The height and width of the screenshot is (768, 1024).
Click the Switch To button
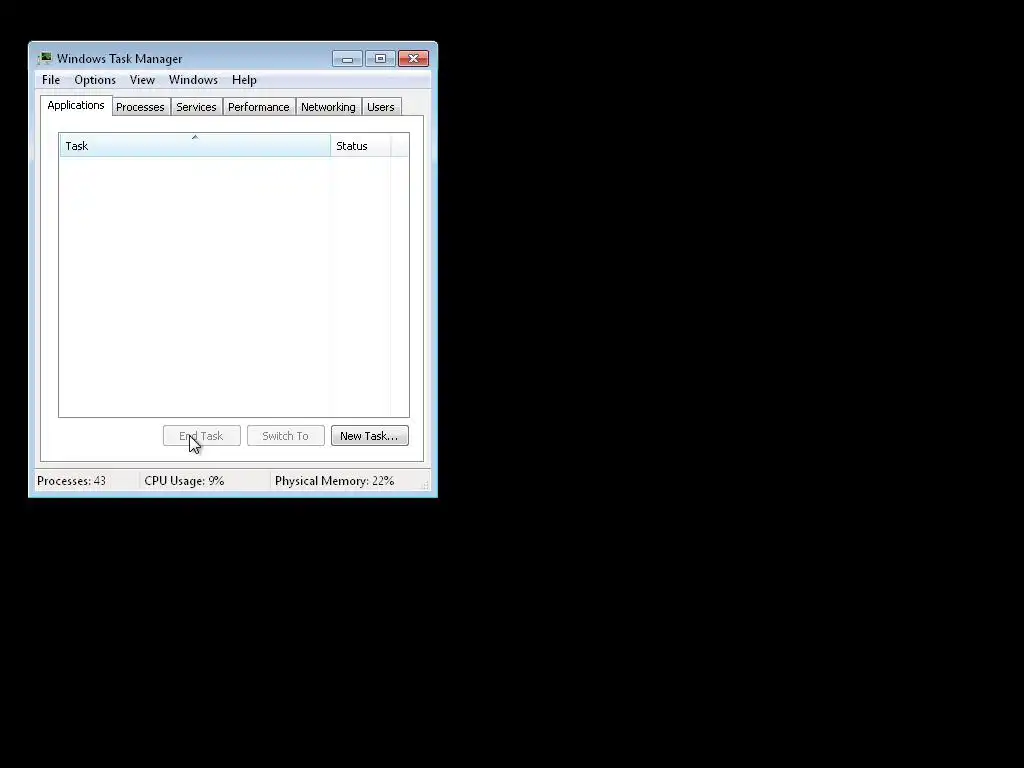tap(285, 436)
